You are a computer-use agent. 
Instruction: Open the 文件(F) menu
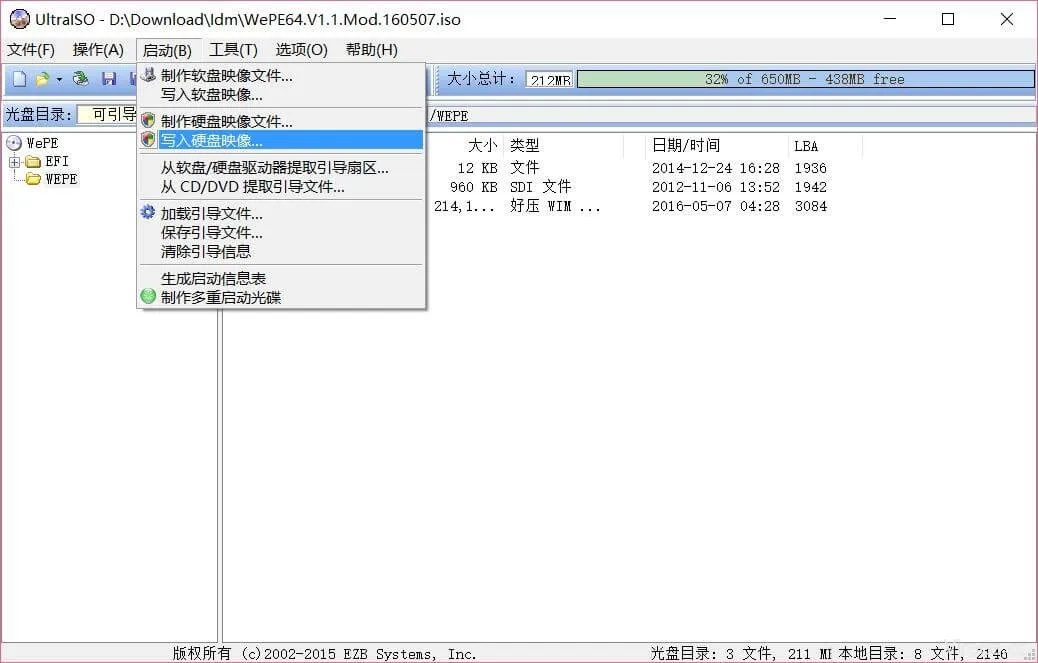[x=30, y=50]
